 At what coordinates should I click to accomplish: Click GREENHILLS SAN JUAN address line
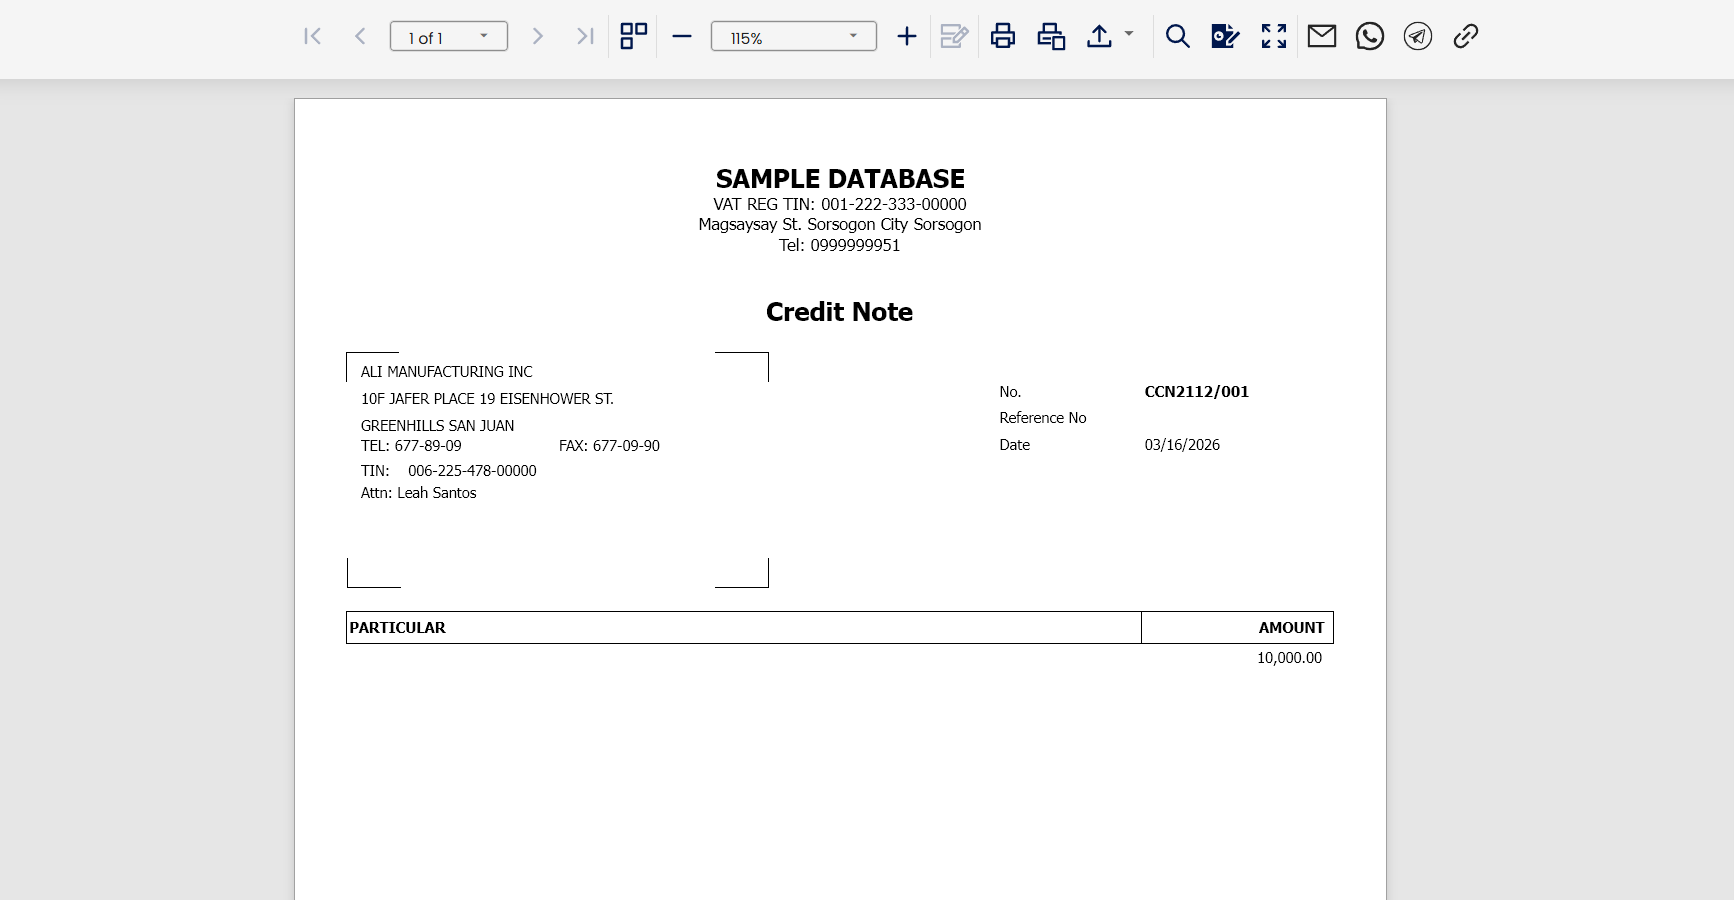point(437,426)
